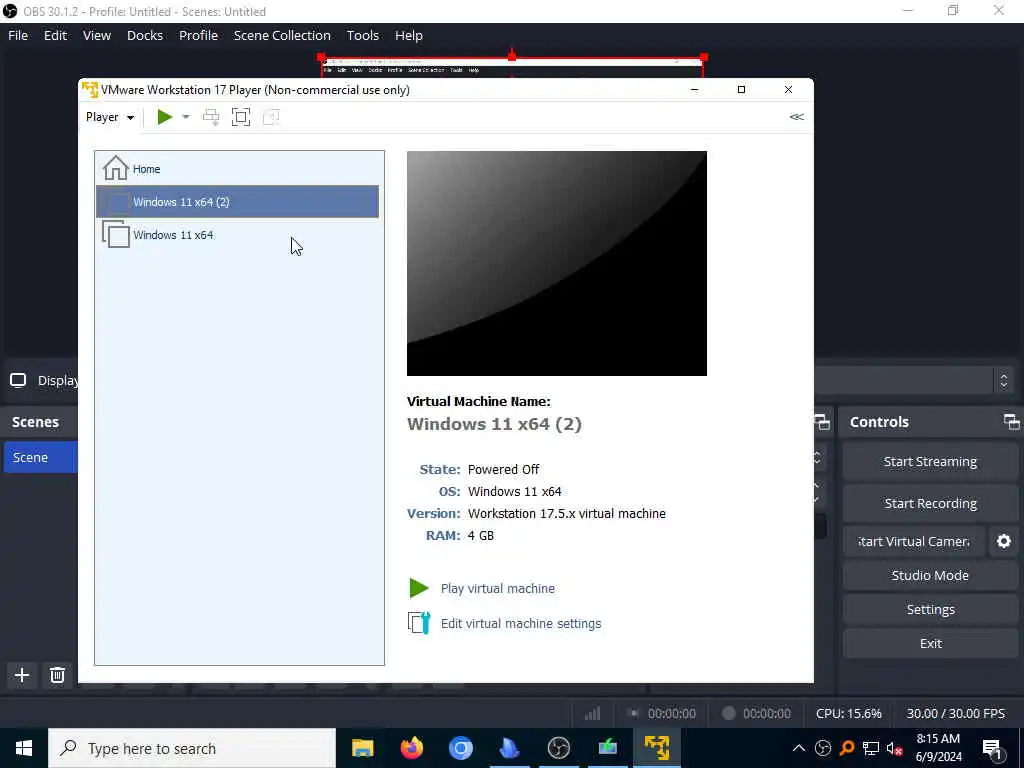Click Start Recording in OBS Controls
This screenshot has width=1024, height=768.
930,504
